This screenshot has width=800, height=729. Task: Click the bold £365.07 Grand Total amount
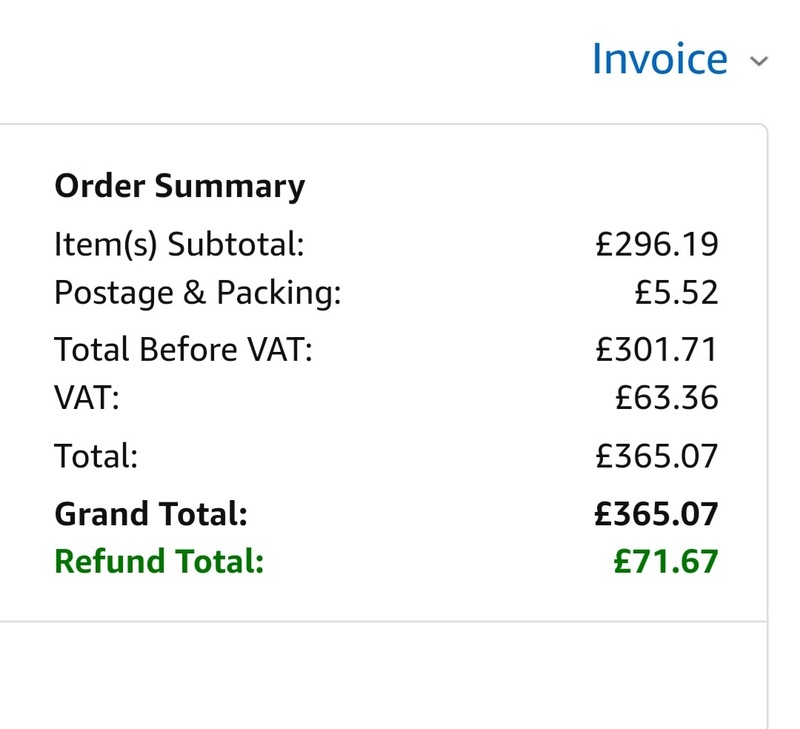[x=656, y=514]
